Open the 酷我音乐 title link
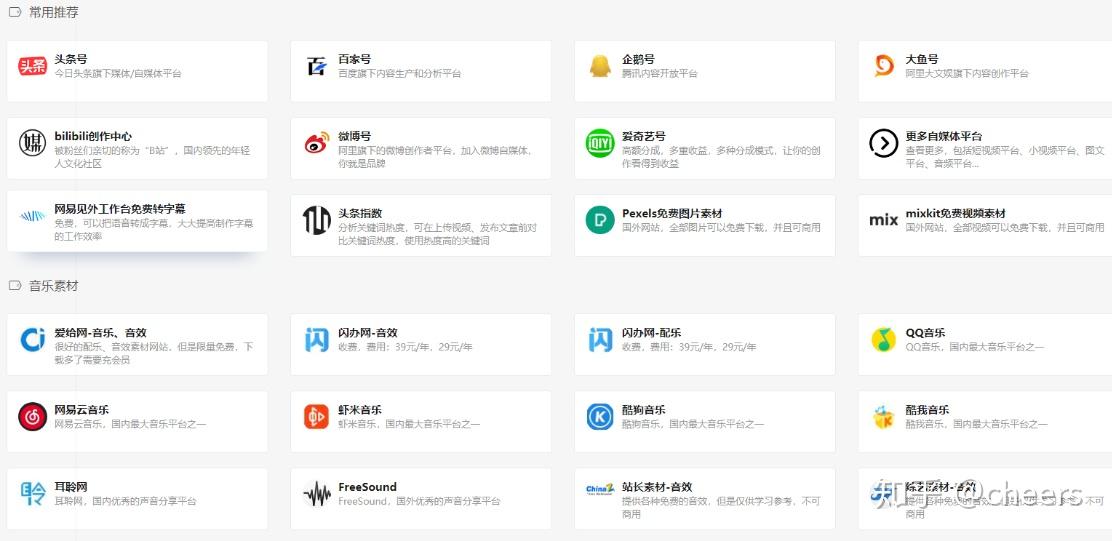The height and width of the screenshot is (541, 1112). point(928,410)
